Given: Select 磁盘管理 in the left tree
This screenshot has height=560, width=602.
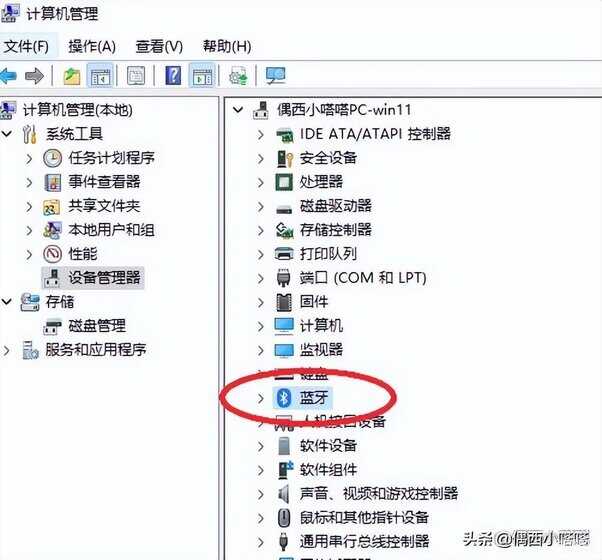Looking at the screenshot, I should pos(97,326).
